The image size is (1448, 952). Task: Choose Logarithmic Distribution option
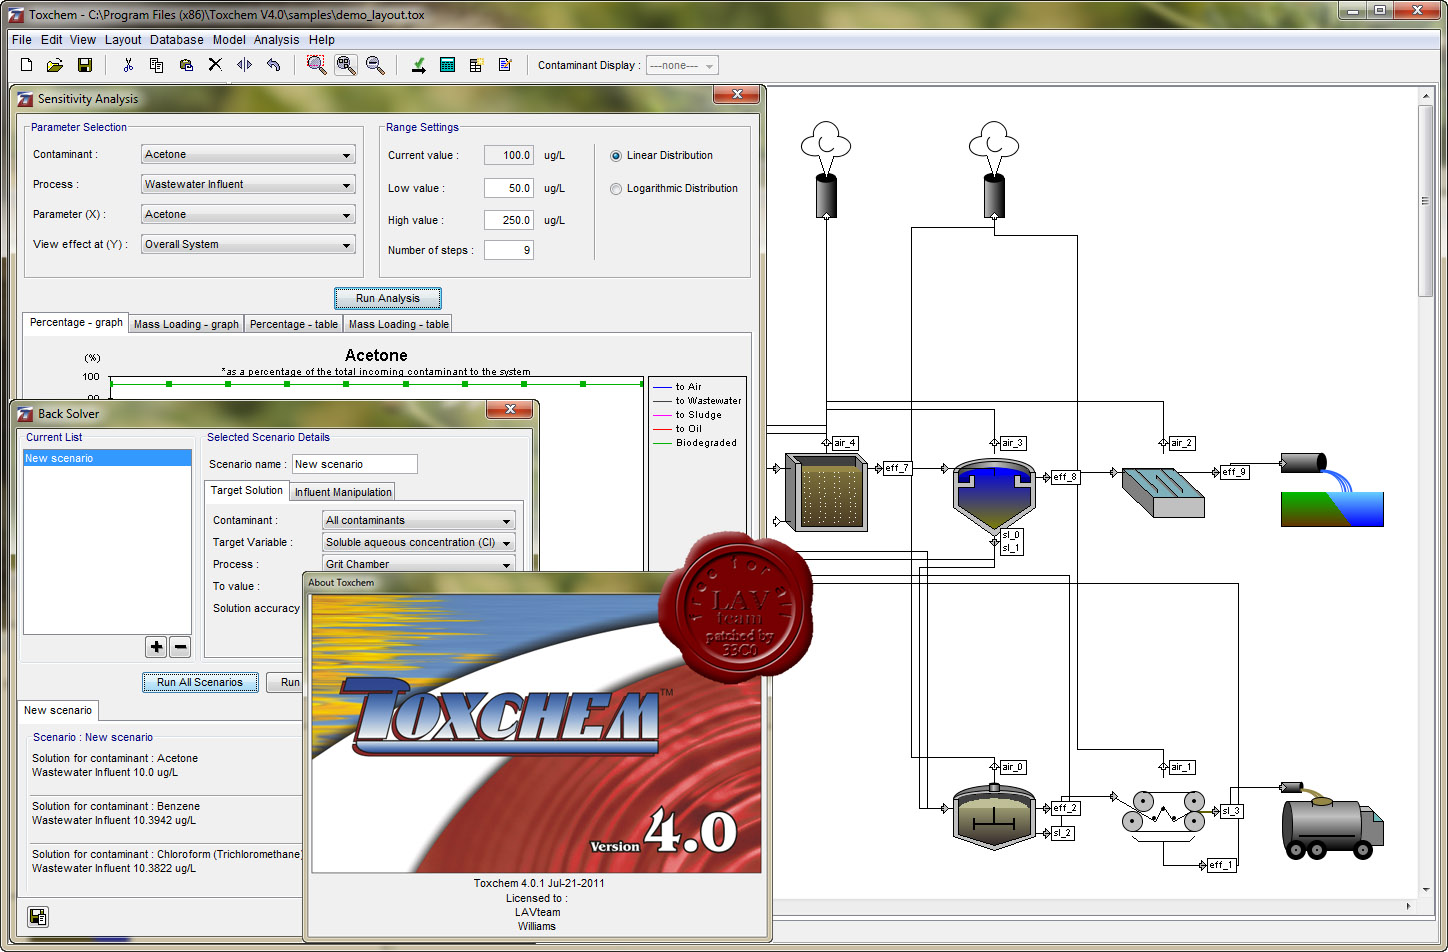point(674,188)
